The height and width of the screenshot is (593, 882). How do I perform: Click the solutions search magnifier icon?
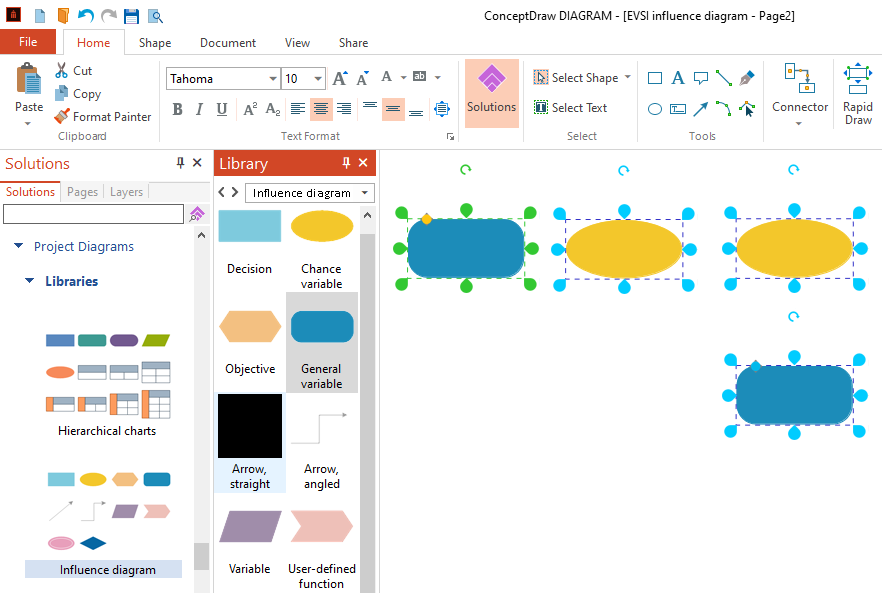[197, 214]
